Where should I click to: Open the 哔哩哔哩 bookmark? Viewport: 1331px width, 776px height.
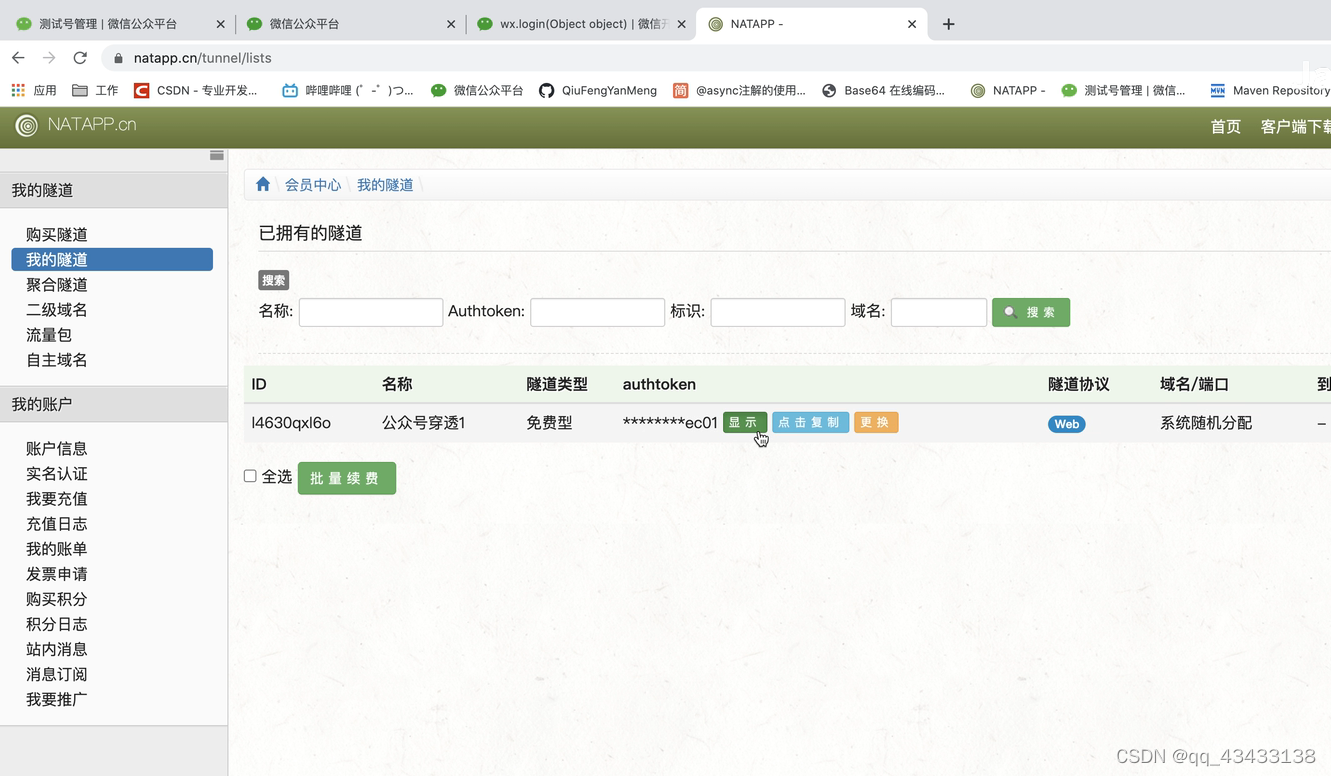[347, 90]
